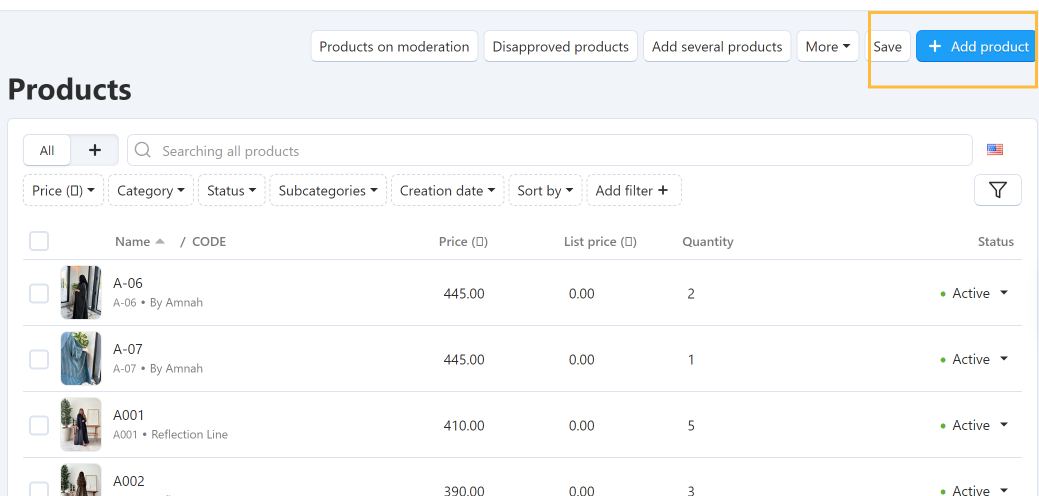Open the More dropdown menu
This screenshot has height=496, width=1039.
click(x=828, y=46)
